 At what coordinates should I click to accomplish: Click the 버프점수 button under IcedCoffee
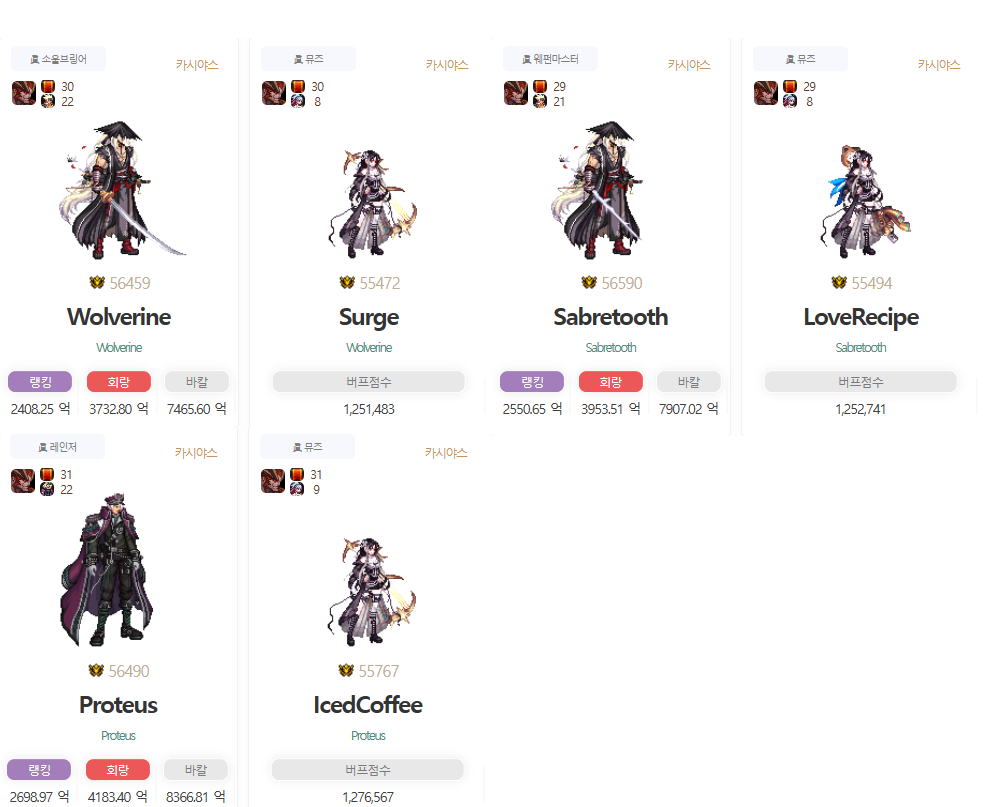(368, 770)
